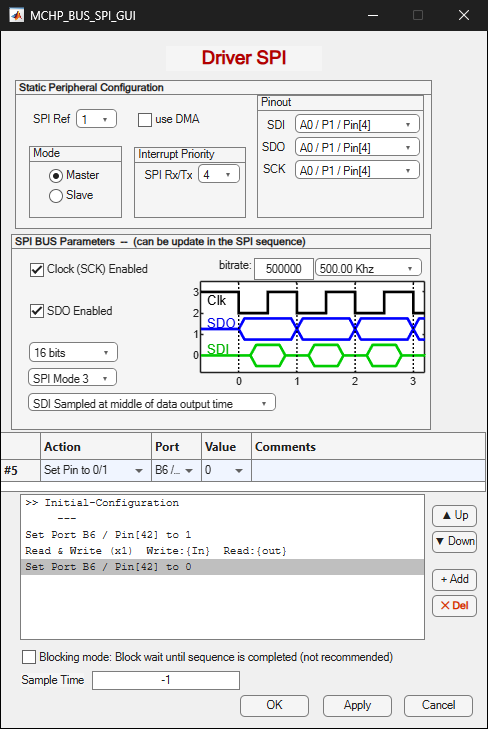Click the Port column header
This screenshot has height=729, width=488.
(x=176, y=447)
